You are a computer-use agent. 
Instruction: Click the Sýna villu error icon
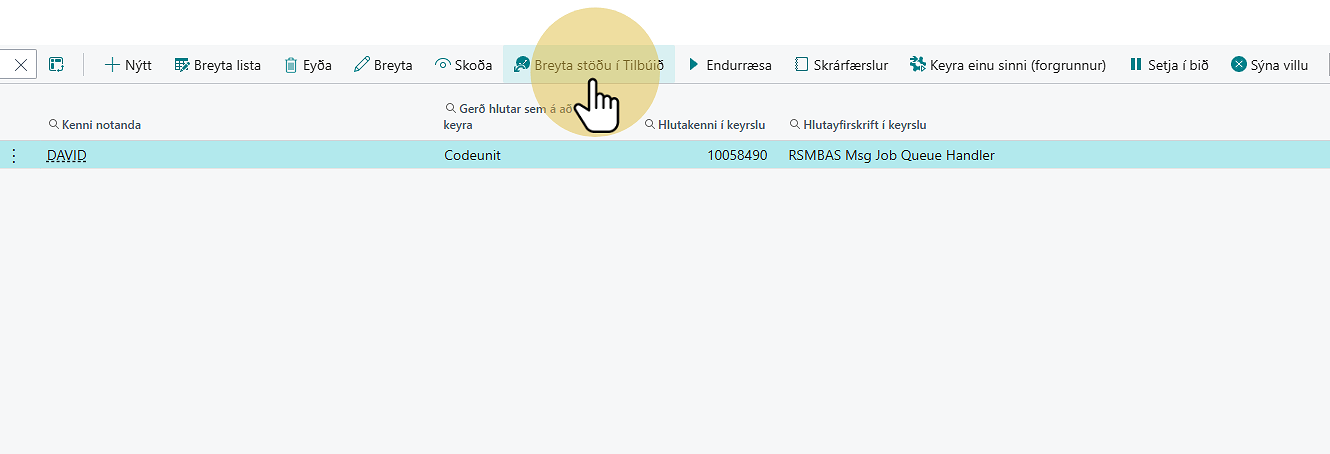click(1239, 65)
